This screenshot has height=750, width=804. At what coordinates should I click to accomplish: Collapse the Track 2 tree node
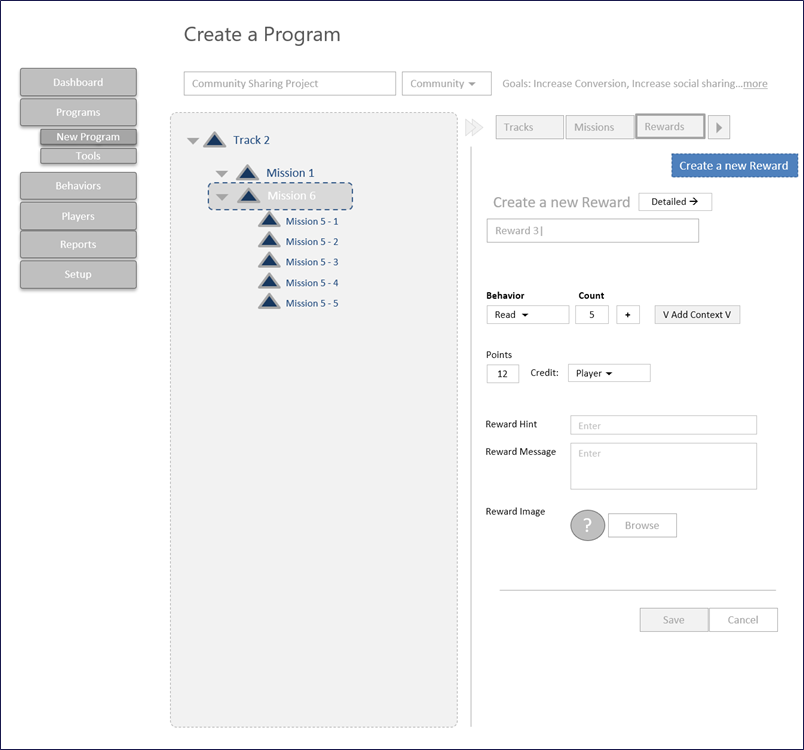[x=193, y=141]
